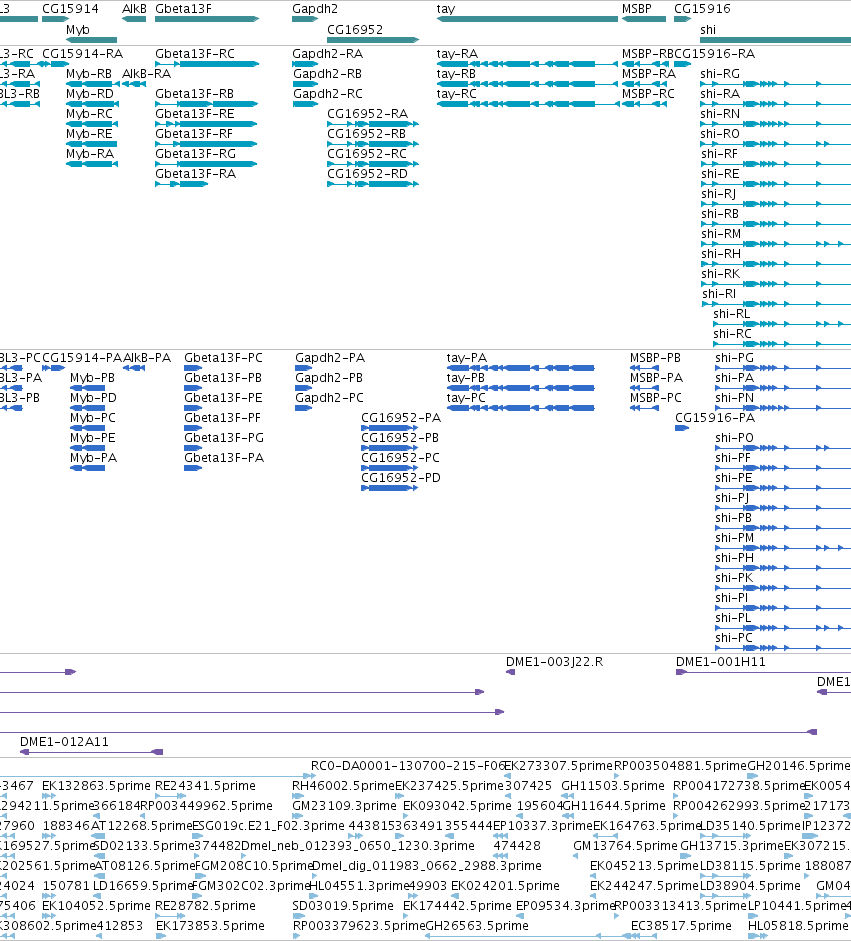The height and width of the screenshot is (941, 851).
Task: Click EST GH11644.5prime
Action: click(x=614, y=805)
